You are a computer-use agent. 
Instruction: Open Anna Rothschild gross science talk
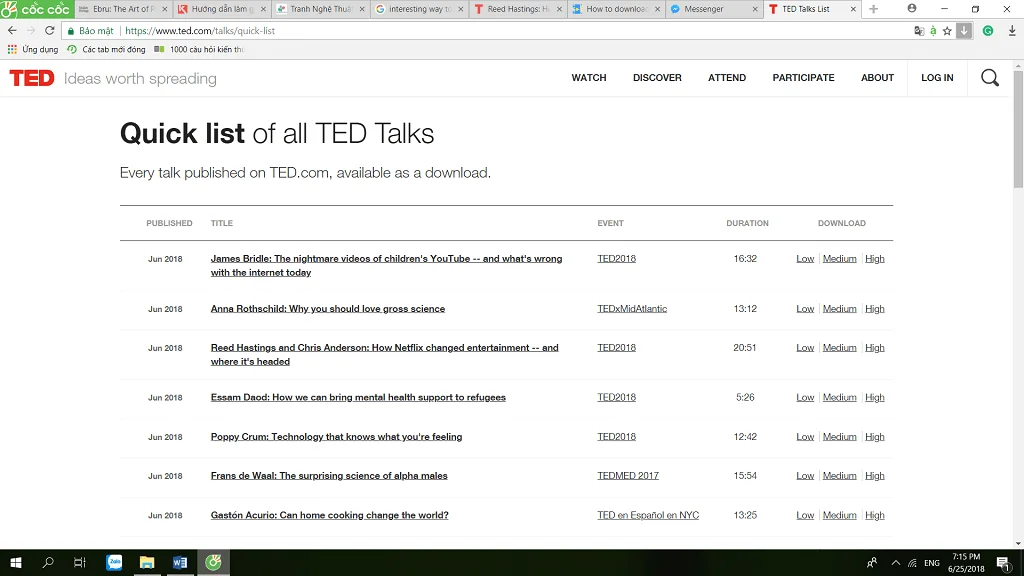point(328,309)
